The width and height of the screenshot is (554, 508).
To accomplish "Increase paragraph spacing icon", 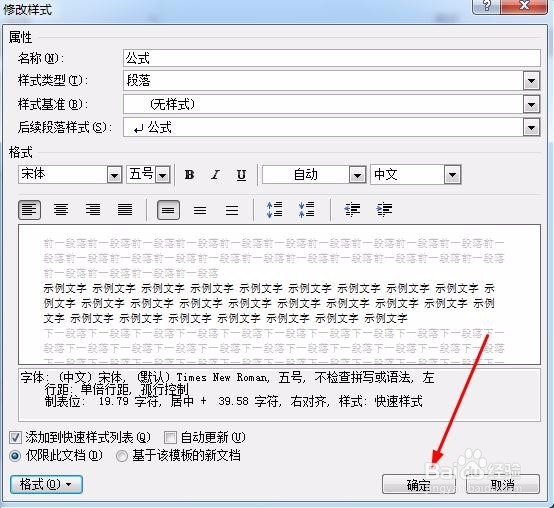I will coord(275,209).
